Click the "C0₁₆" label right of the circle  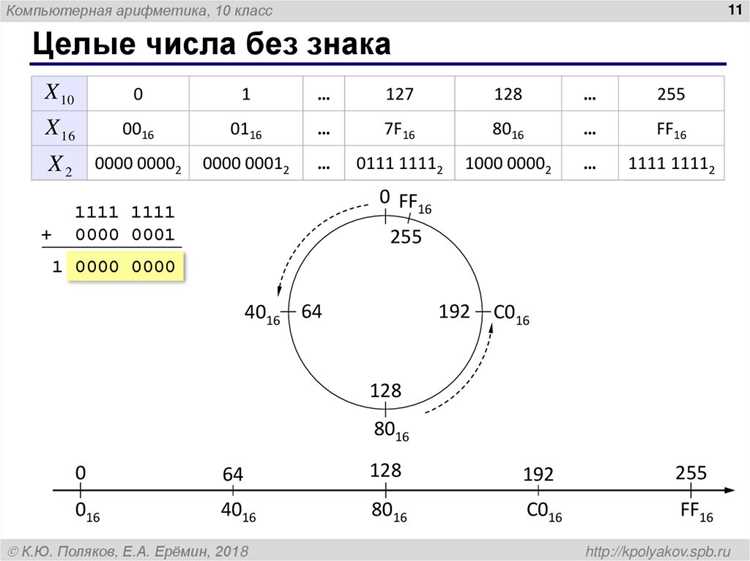click(x=511, y=314)
